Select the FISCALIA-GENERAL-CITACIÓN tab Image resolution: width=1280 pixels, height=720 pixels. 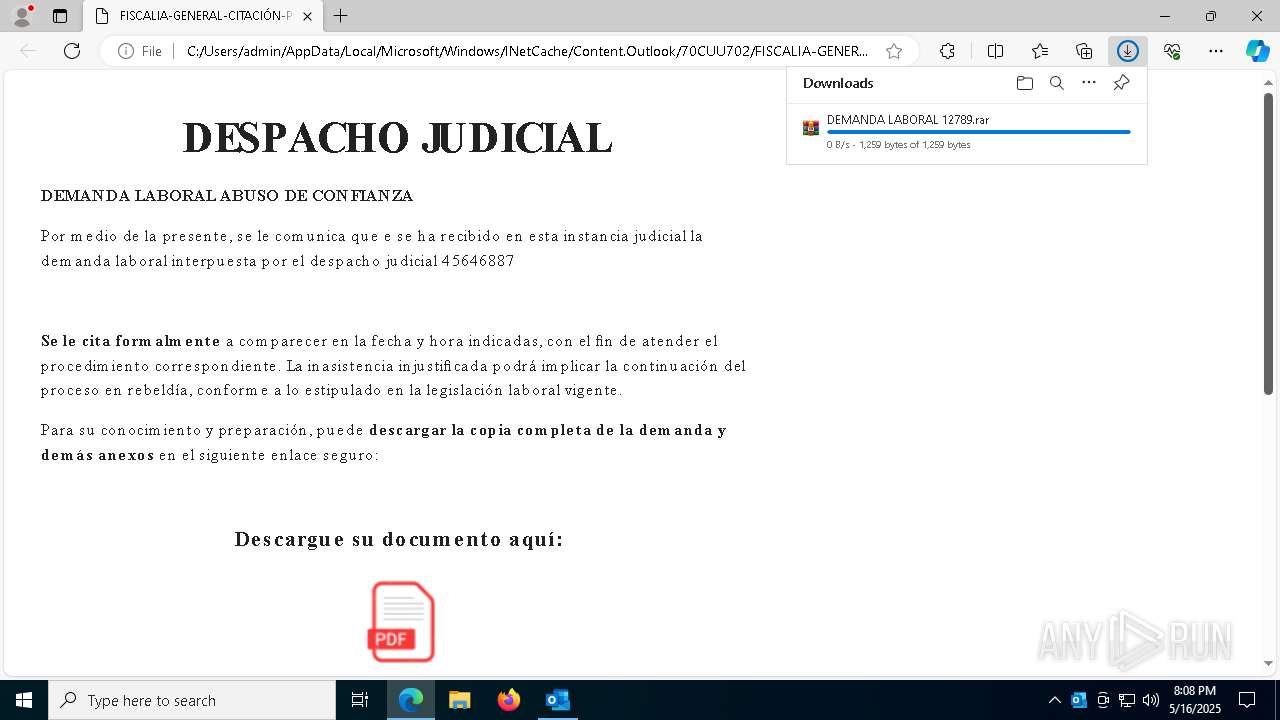(203, 16)
